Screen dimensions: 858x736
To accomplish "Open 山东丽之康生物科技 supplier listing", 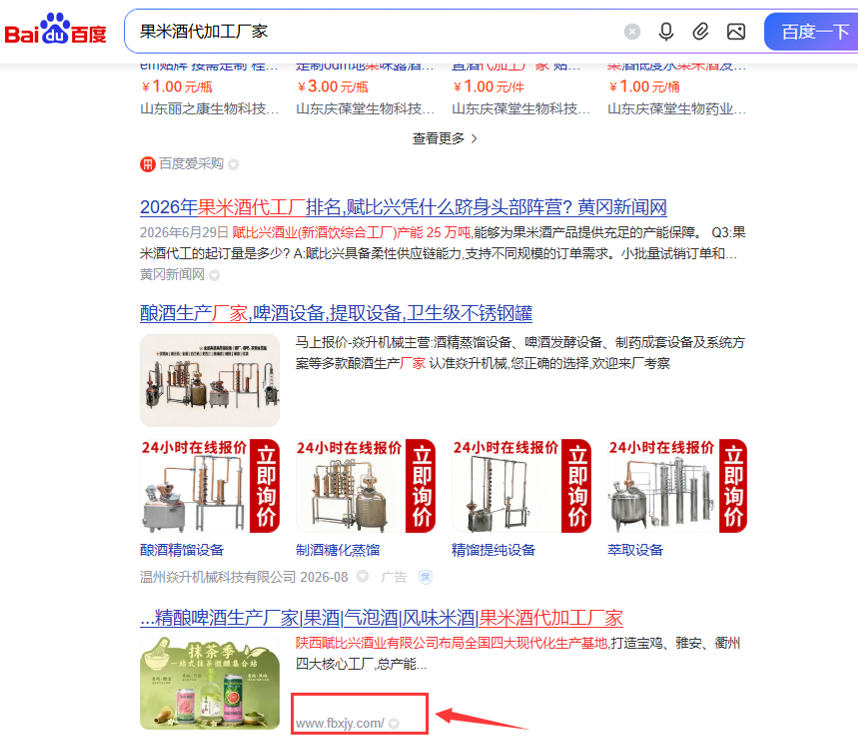I will point(210,109).
